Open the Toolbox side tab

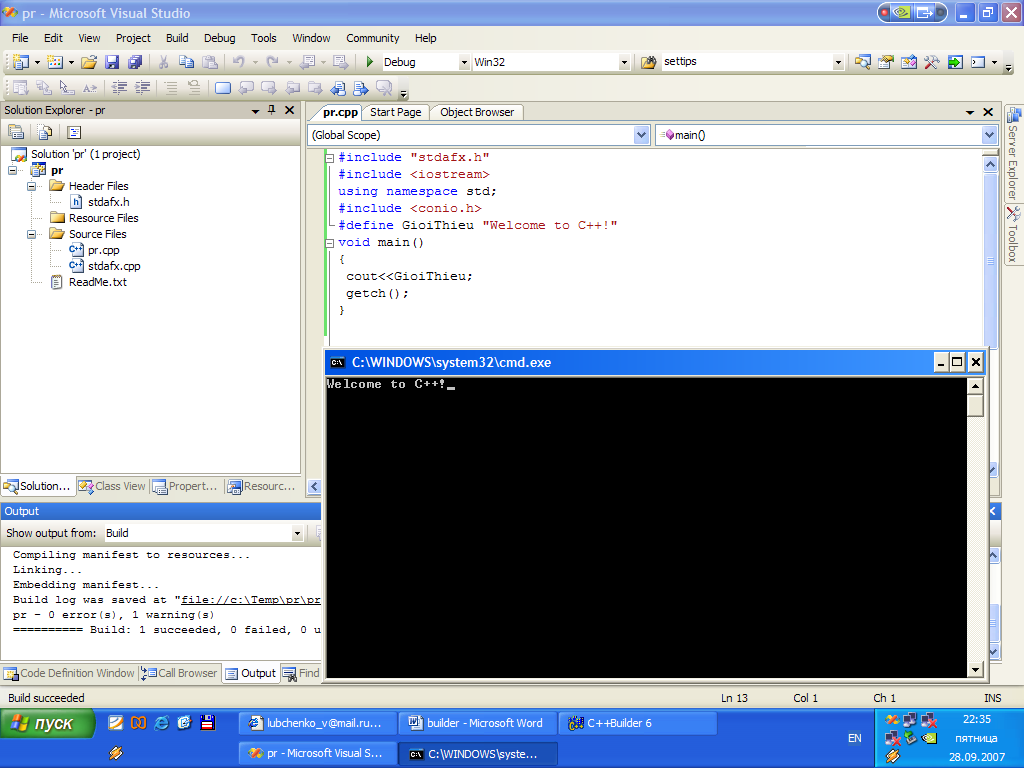click(1013, 235)
